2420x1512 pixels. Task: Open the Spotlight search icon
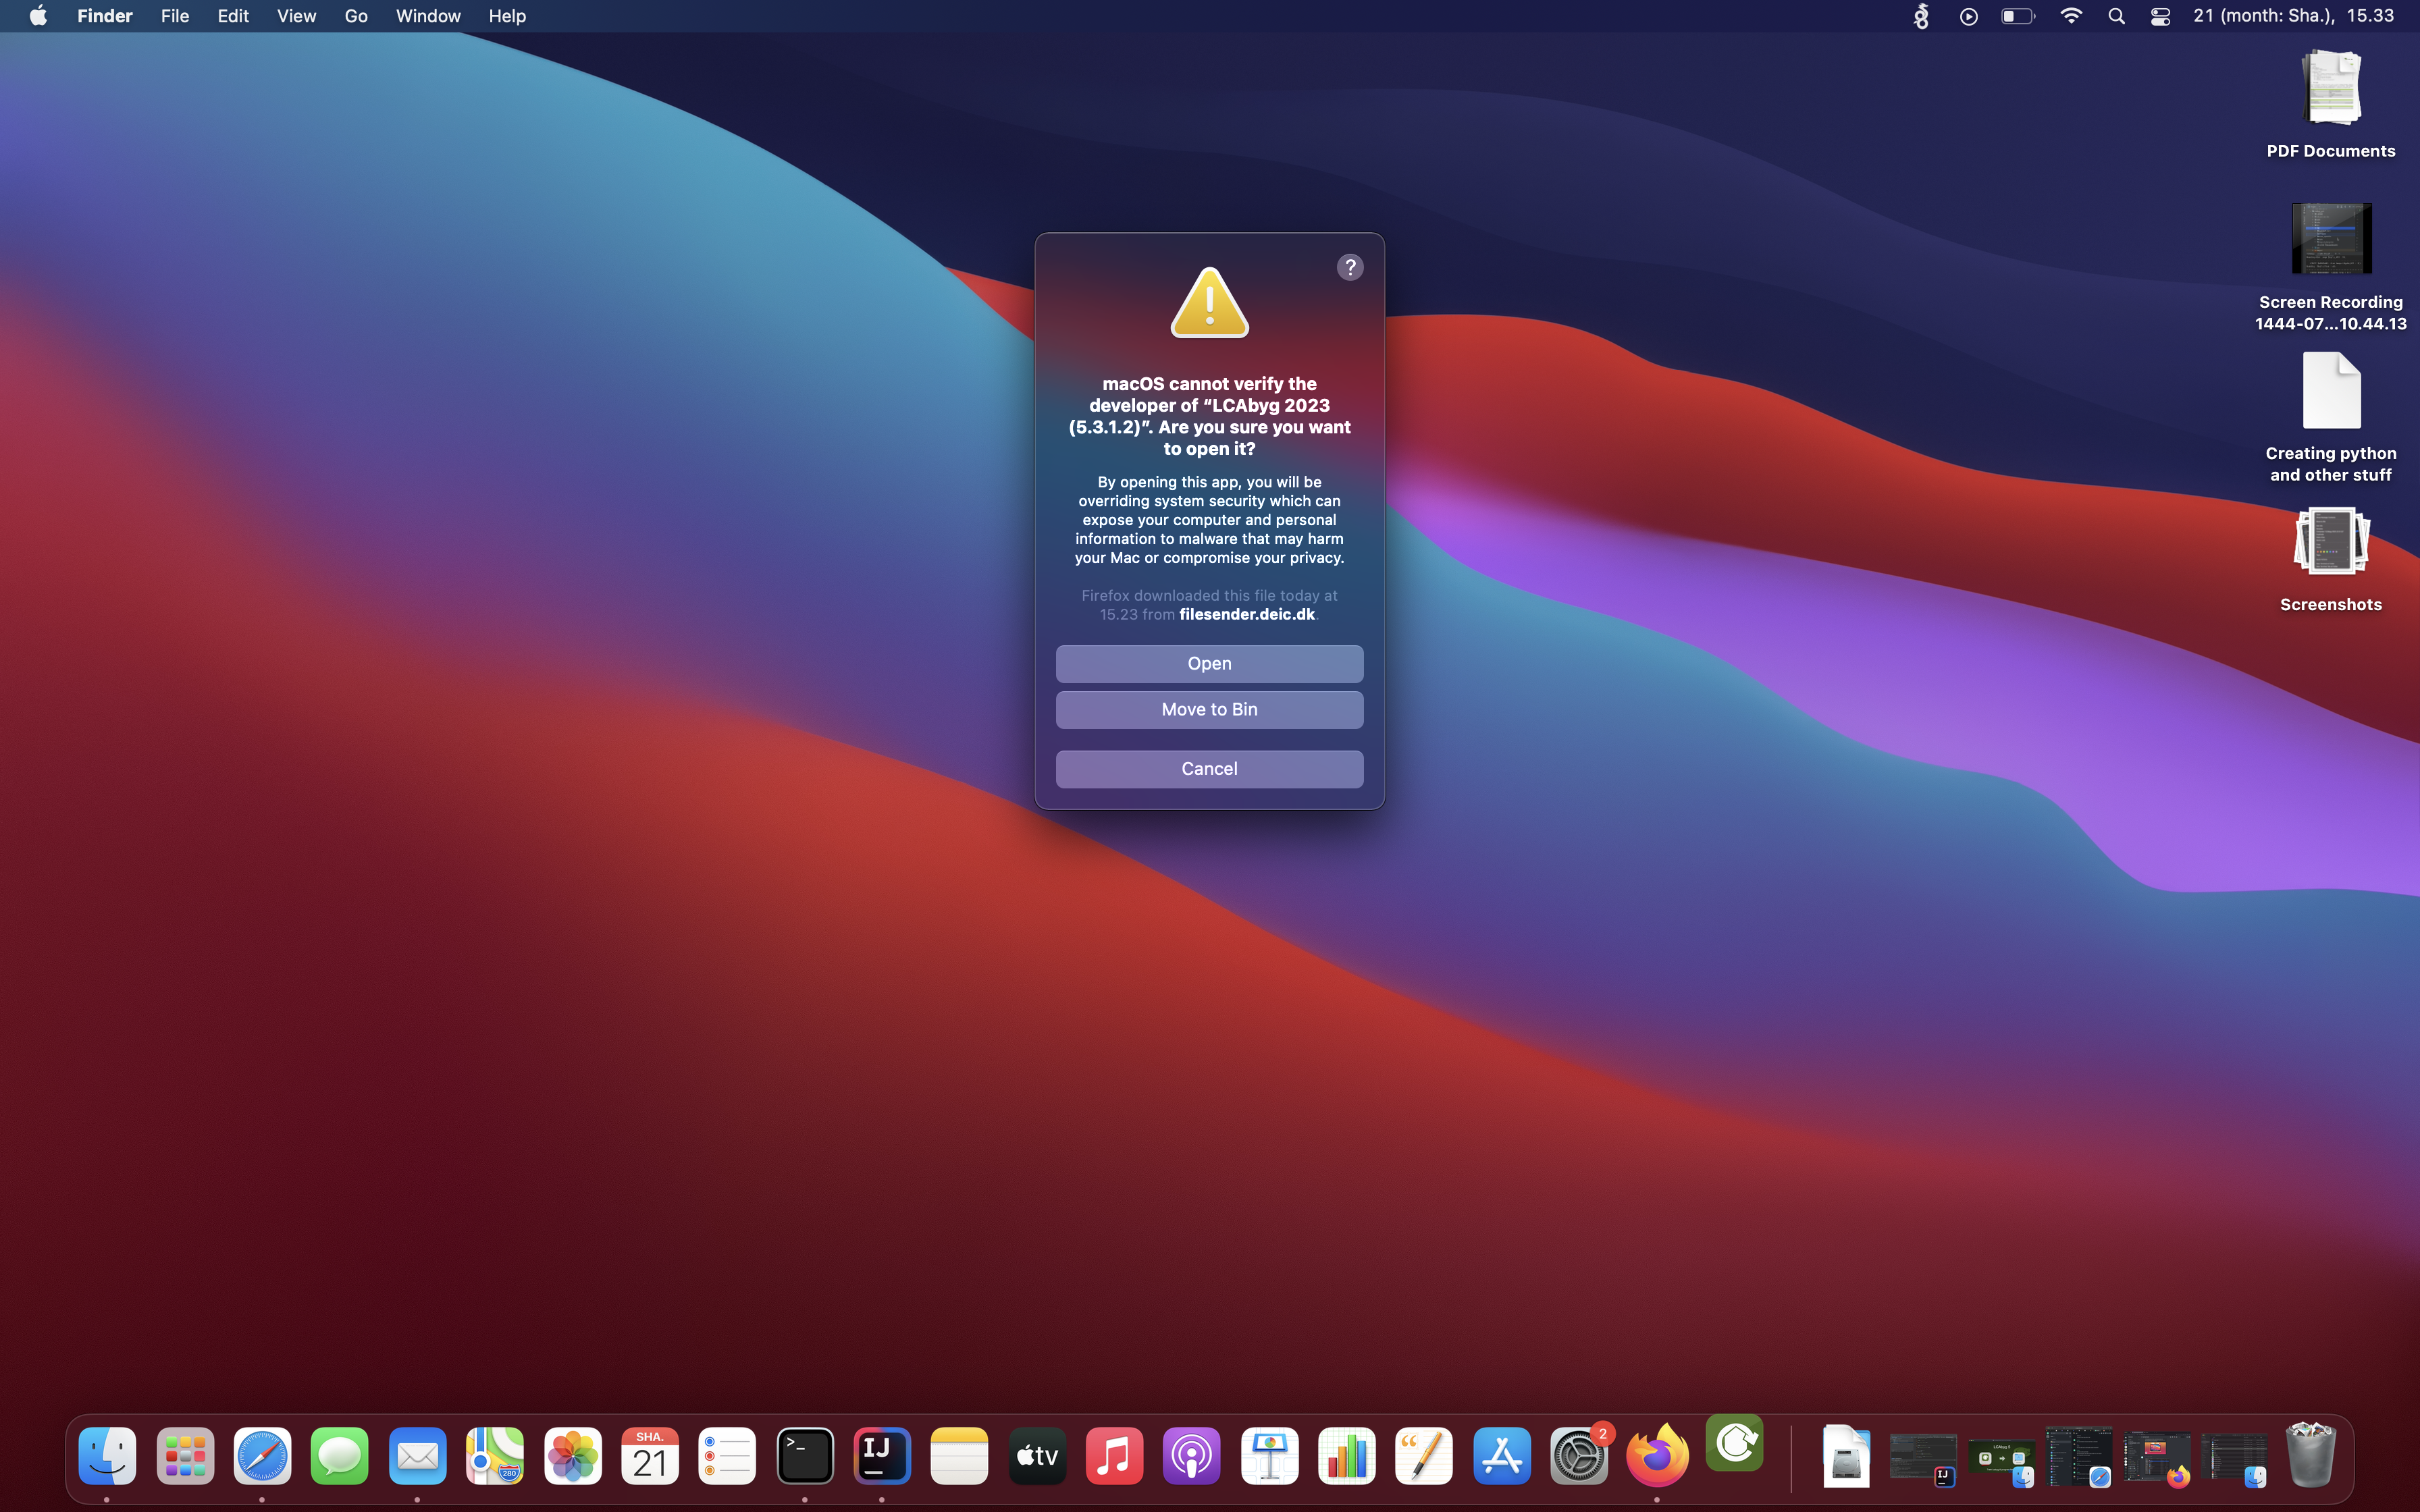2116,16
